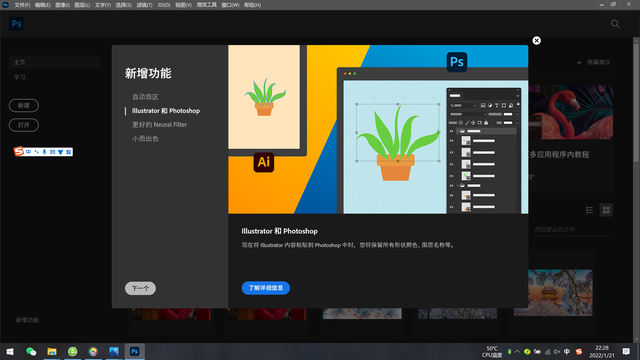Click the search magnifier icon

click(615, 24)
